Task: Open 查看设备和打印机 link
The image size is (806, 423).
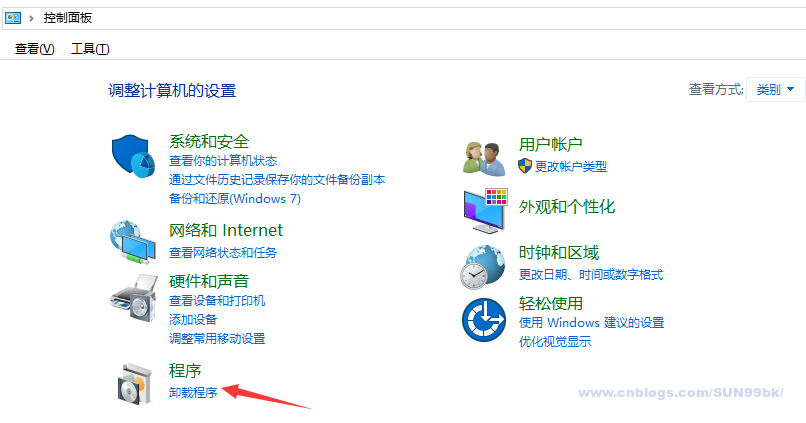Action: 217,301
